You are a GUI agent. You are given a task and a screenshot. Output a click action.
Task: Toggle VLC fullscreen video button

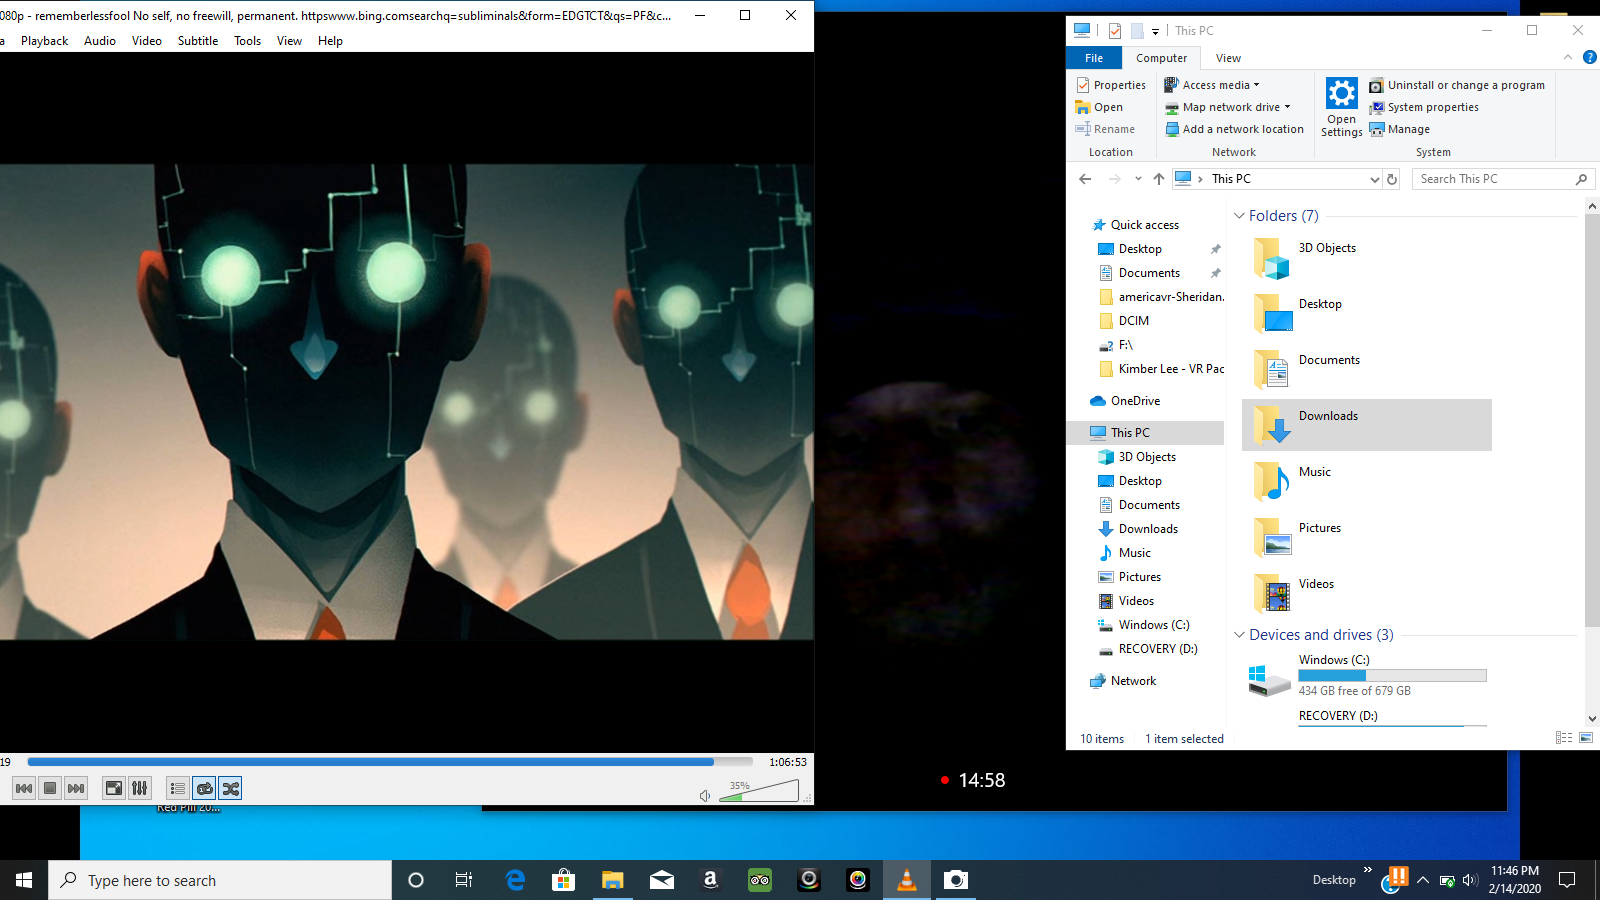pyautogui.click(x=114, y=788)
